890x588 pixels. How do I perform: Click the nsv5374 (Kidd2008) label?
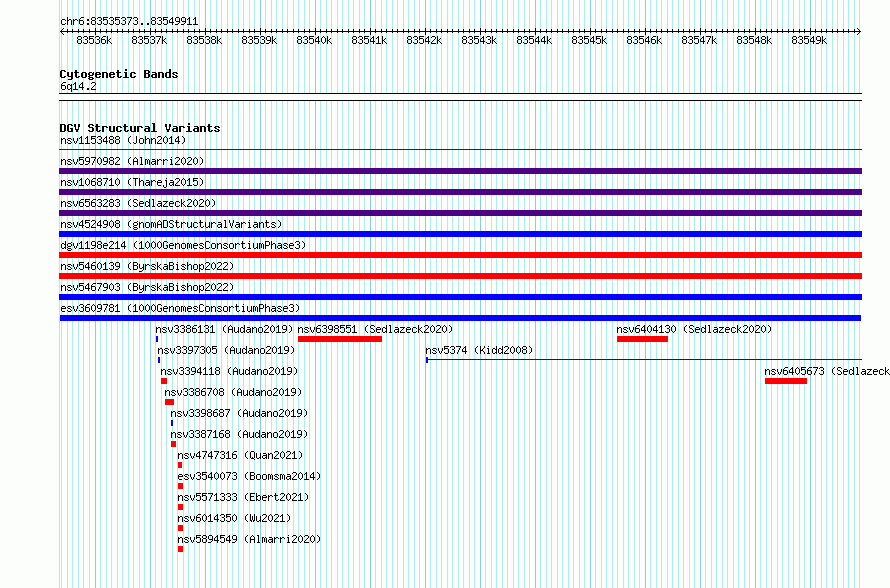[x=480, y=350]
